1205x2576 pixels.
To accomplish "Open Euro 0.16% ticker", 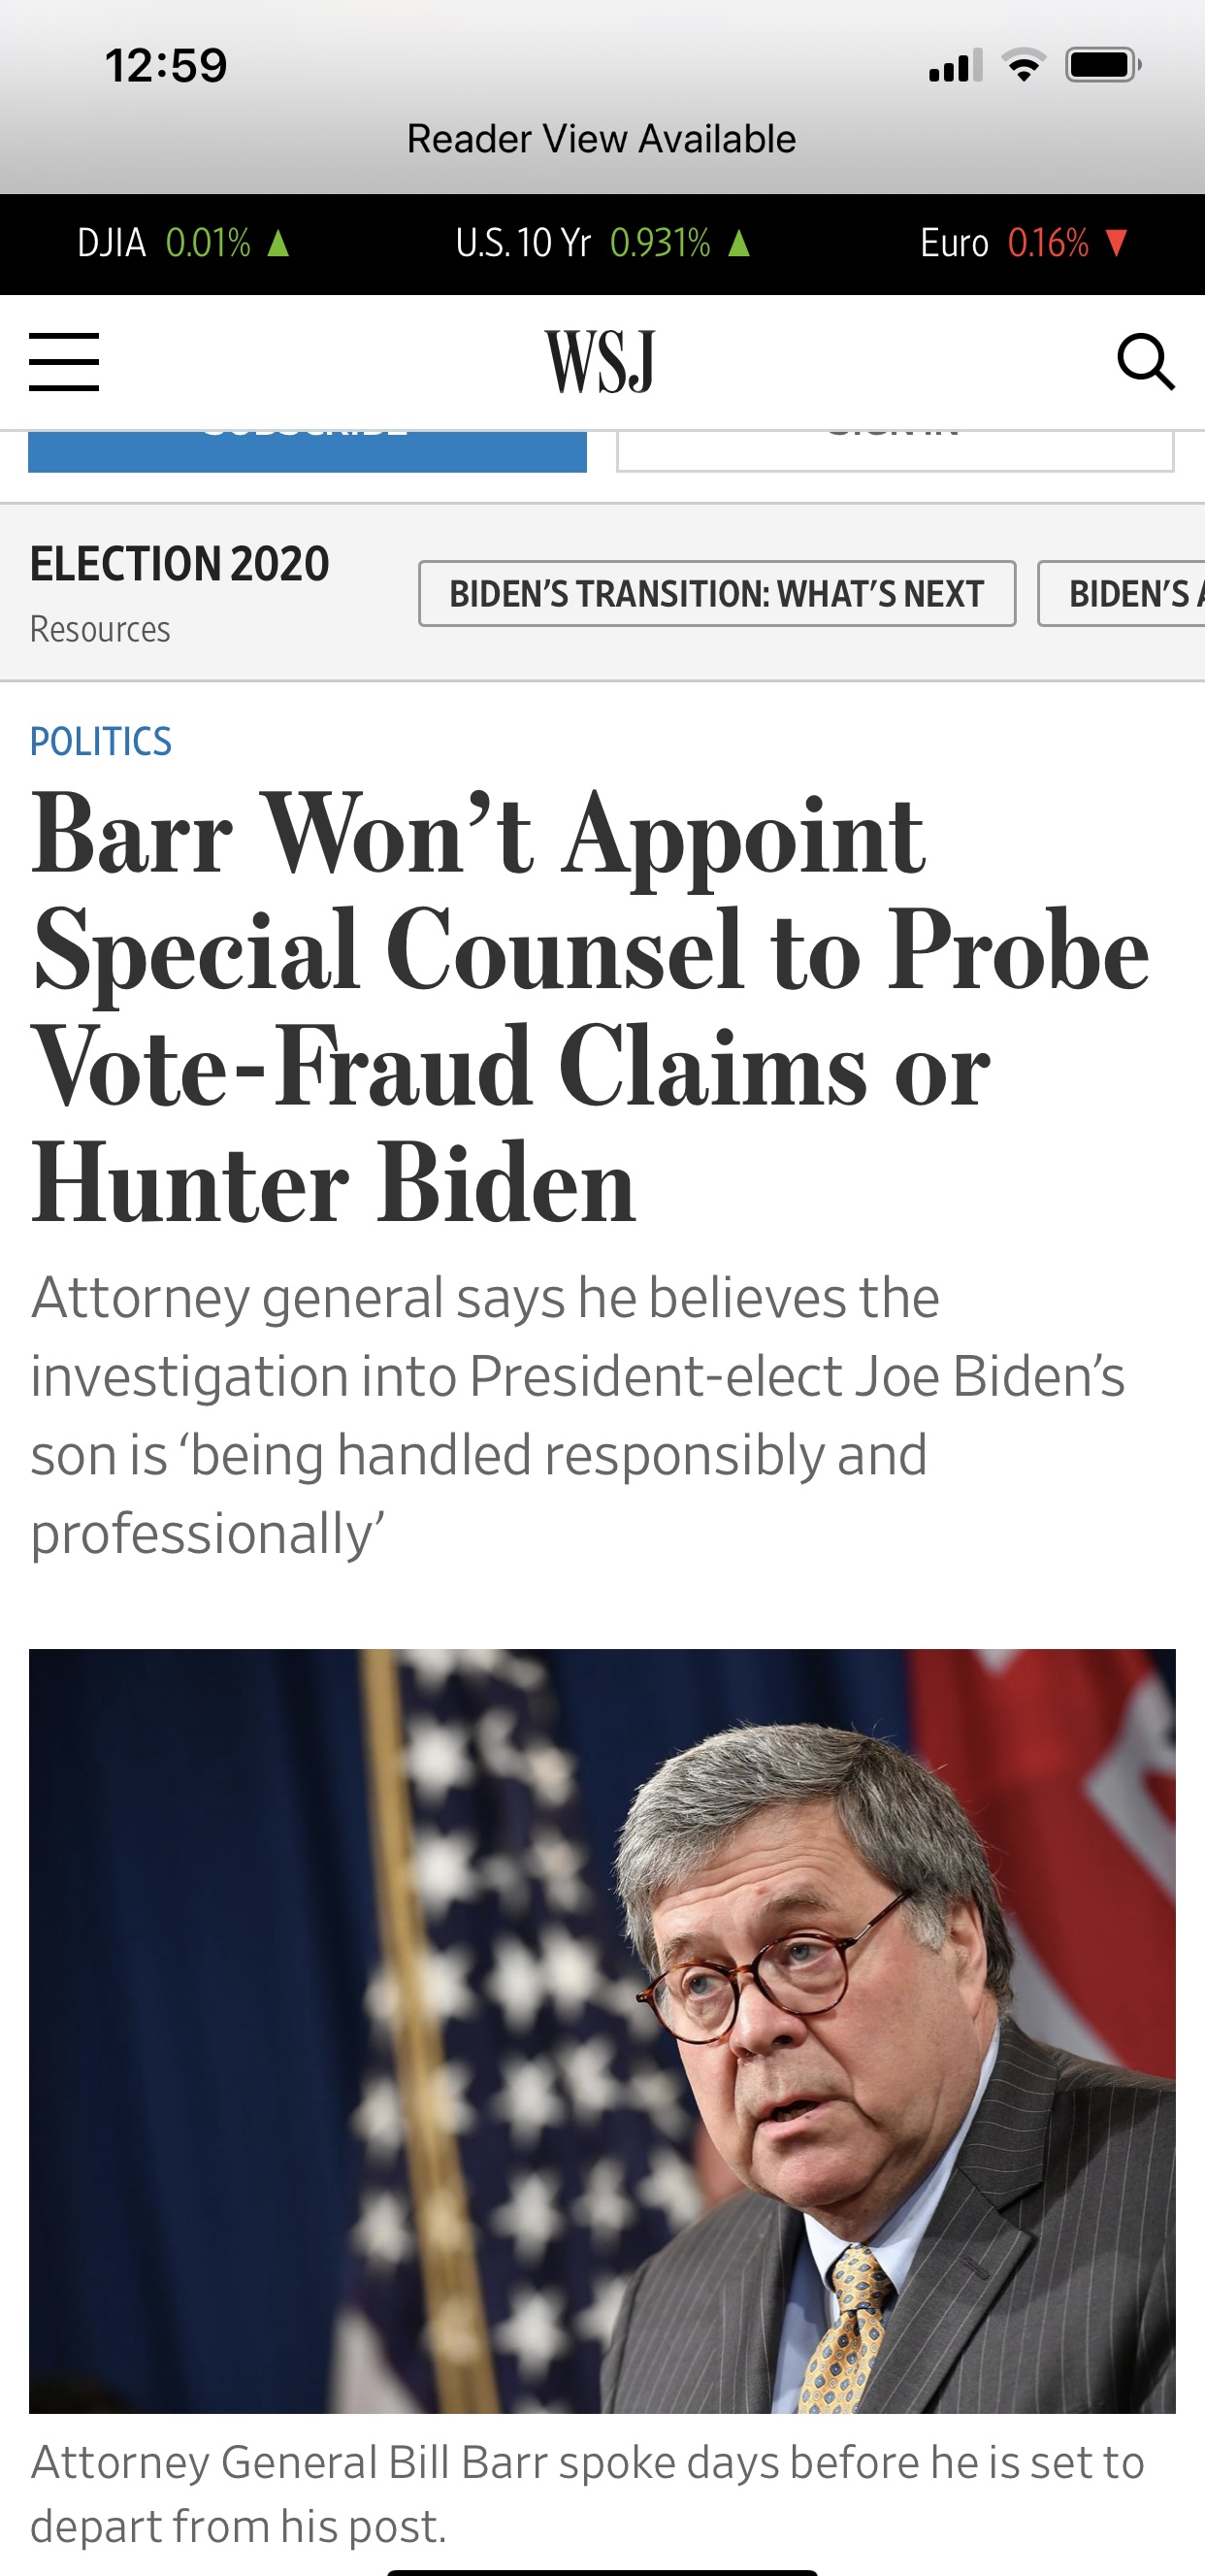I will pos(1025,243).
